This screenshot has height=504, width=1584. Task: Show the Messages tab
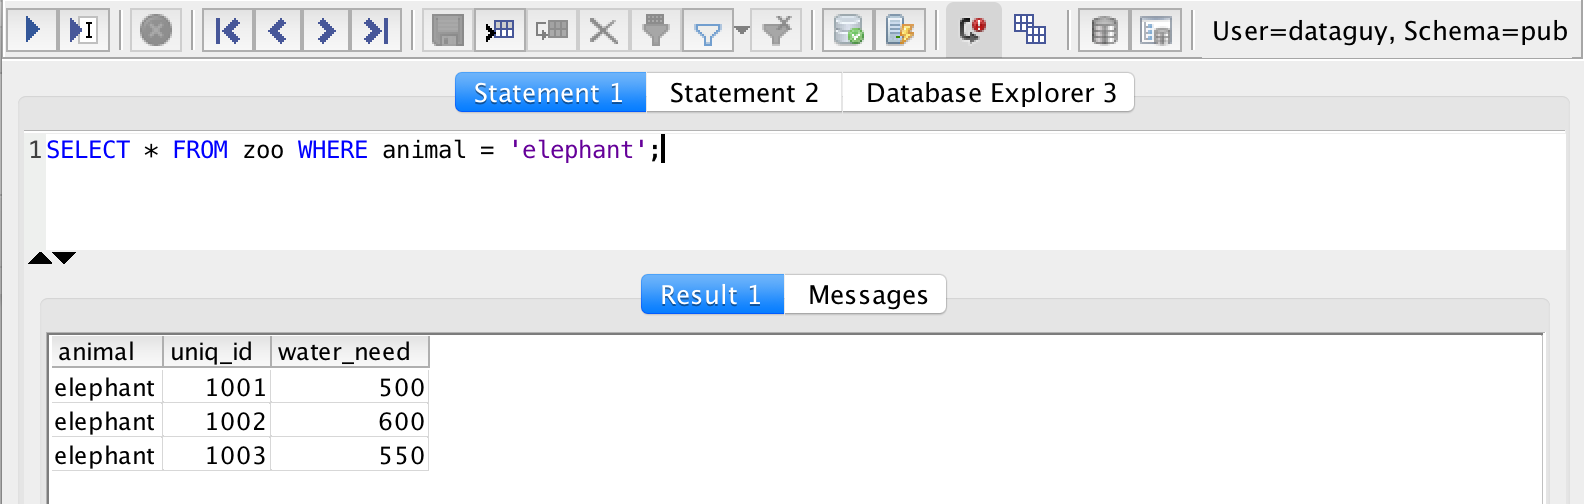[x=867, y=295]
